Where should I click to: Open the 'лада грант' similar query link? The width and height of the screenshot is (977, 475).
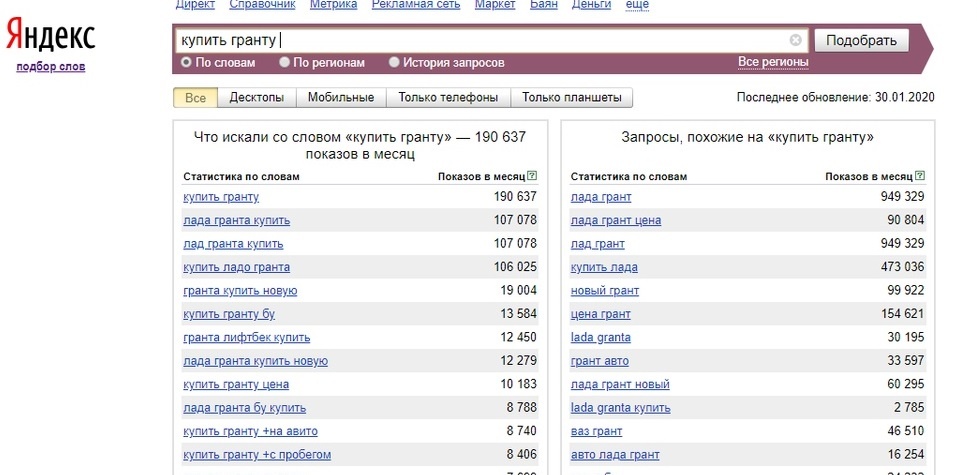601,197
